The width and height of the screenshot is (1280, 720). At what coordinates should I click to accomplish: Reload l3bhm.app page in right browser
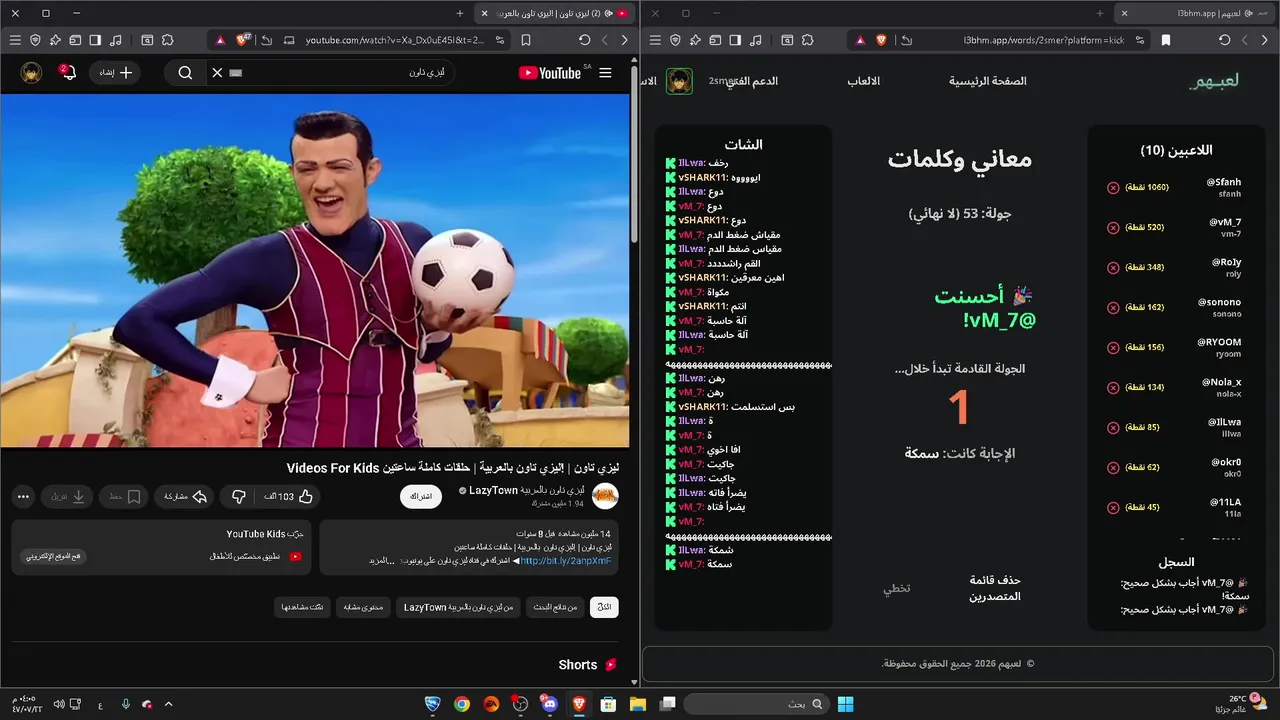tap(1225, 40)
